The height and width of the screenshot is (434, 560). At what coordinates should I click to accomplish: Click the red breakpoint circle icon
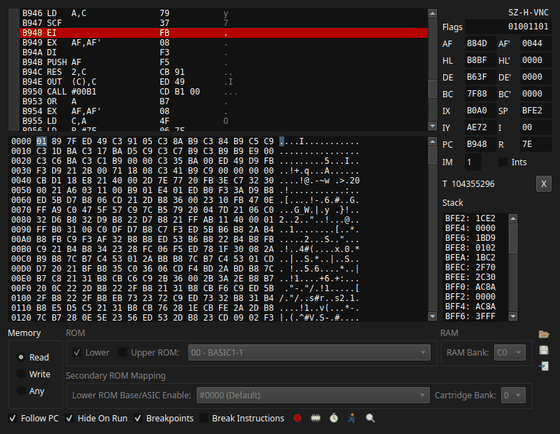[297, 418]
